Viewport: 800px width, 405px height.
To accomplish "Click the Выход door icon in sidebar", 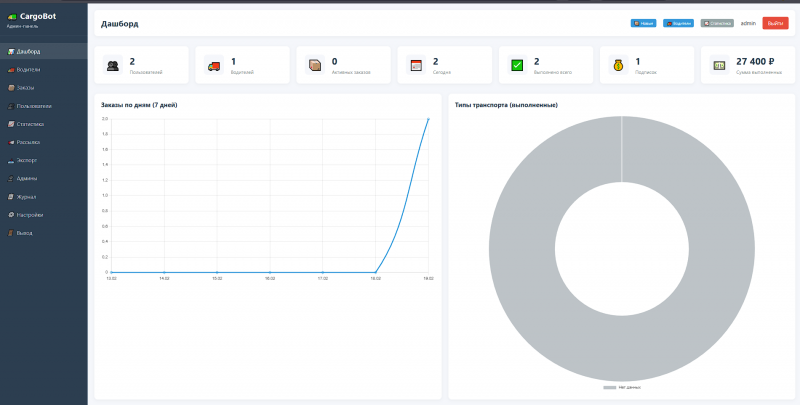I will pyautogui.click(x=11, y=233).
